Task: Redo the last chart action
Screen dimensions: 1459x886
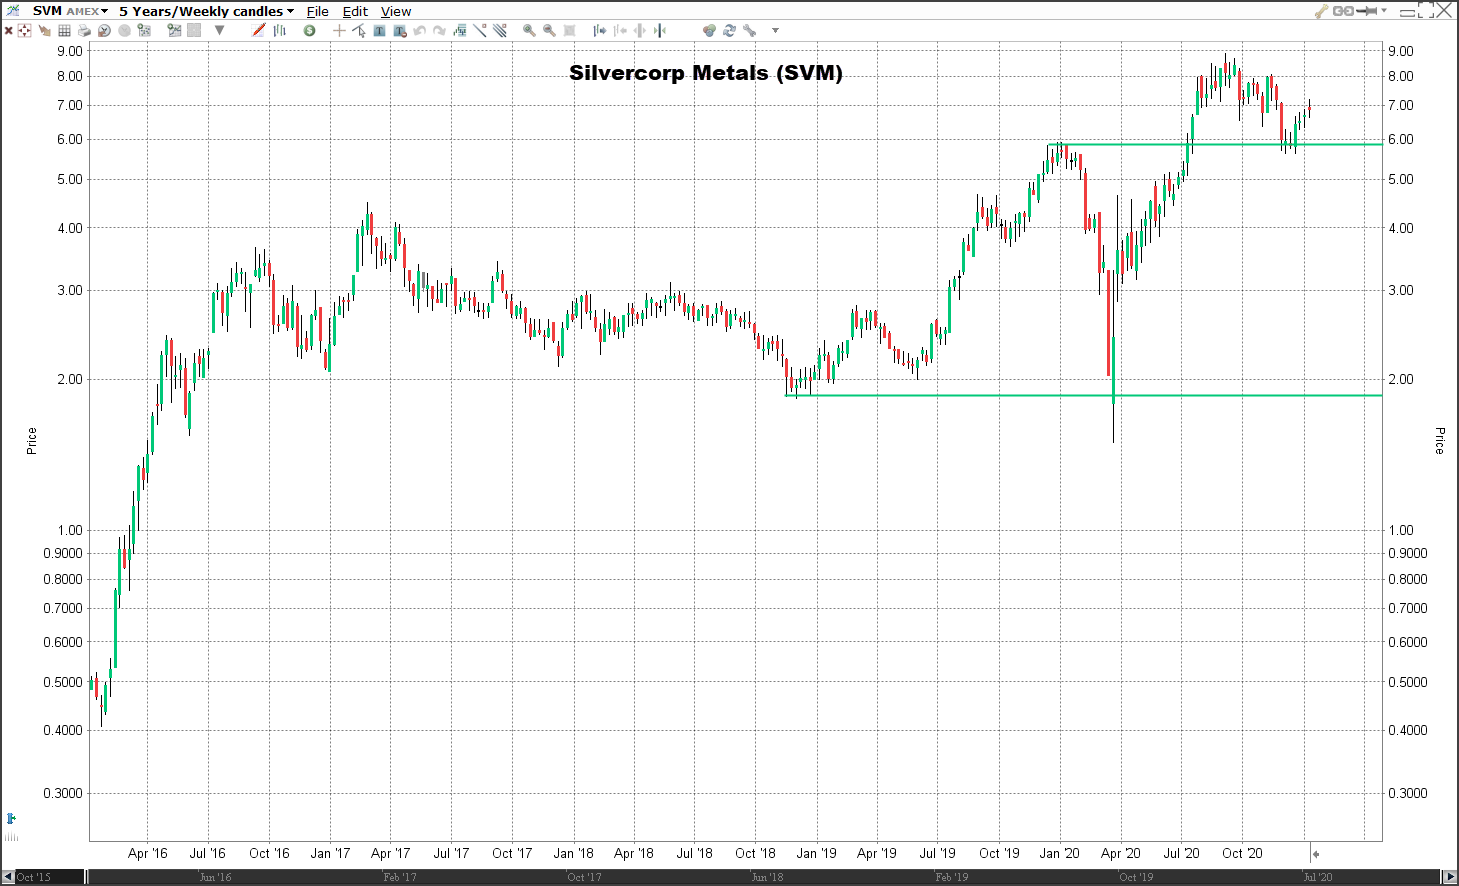Action: (x=439, y=30)
